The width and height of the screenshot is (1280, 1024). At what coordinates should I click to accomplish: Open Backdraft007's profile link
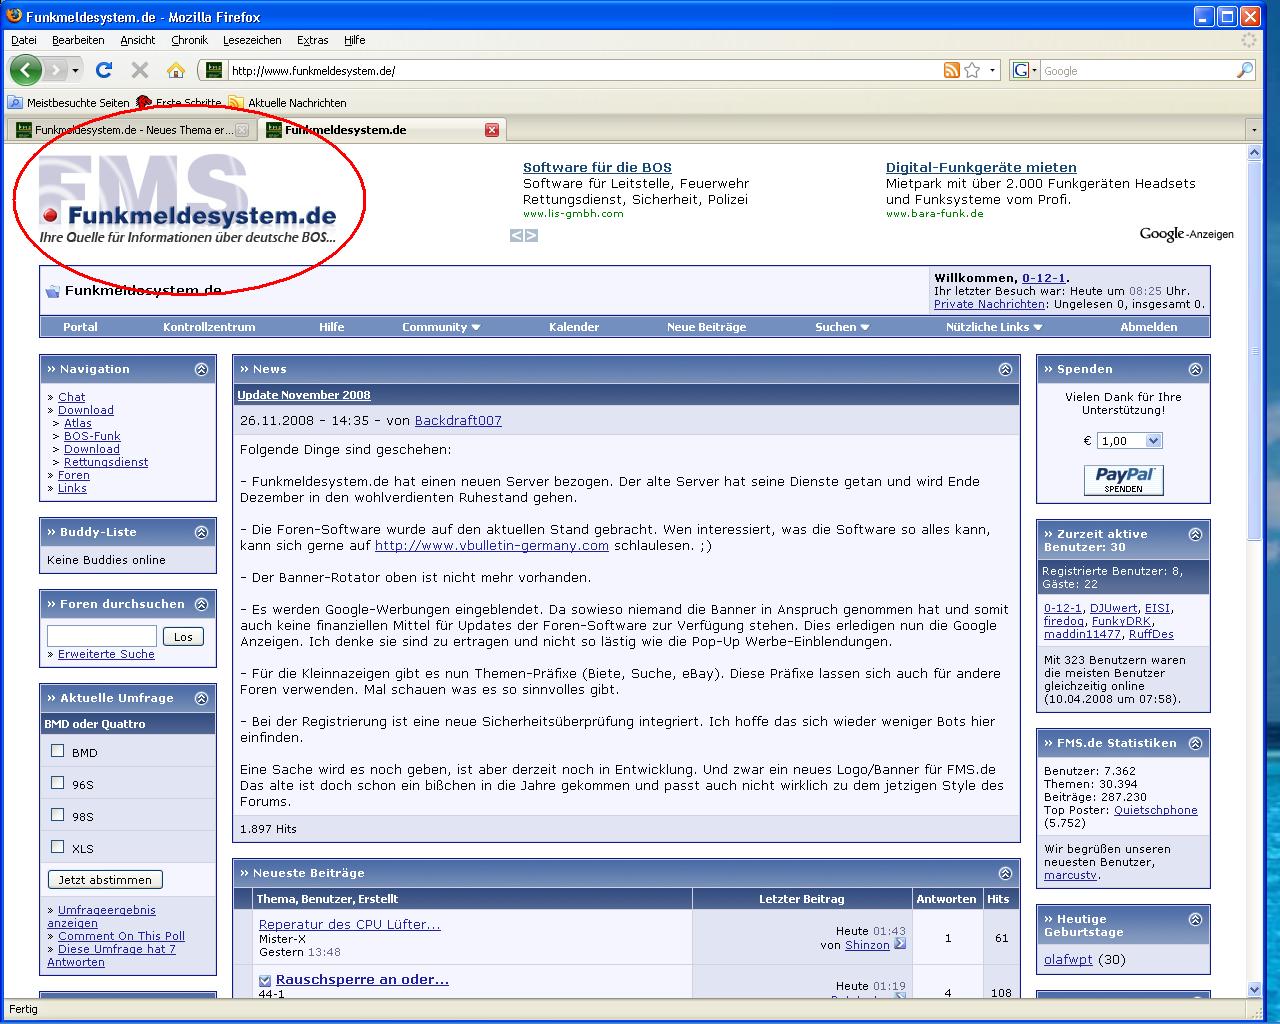click(458, 421)
